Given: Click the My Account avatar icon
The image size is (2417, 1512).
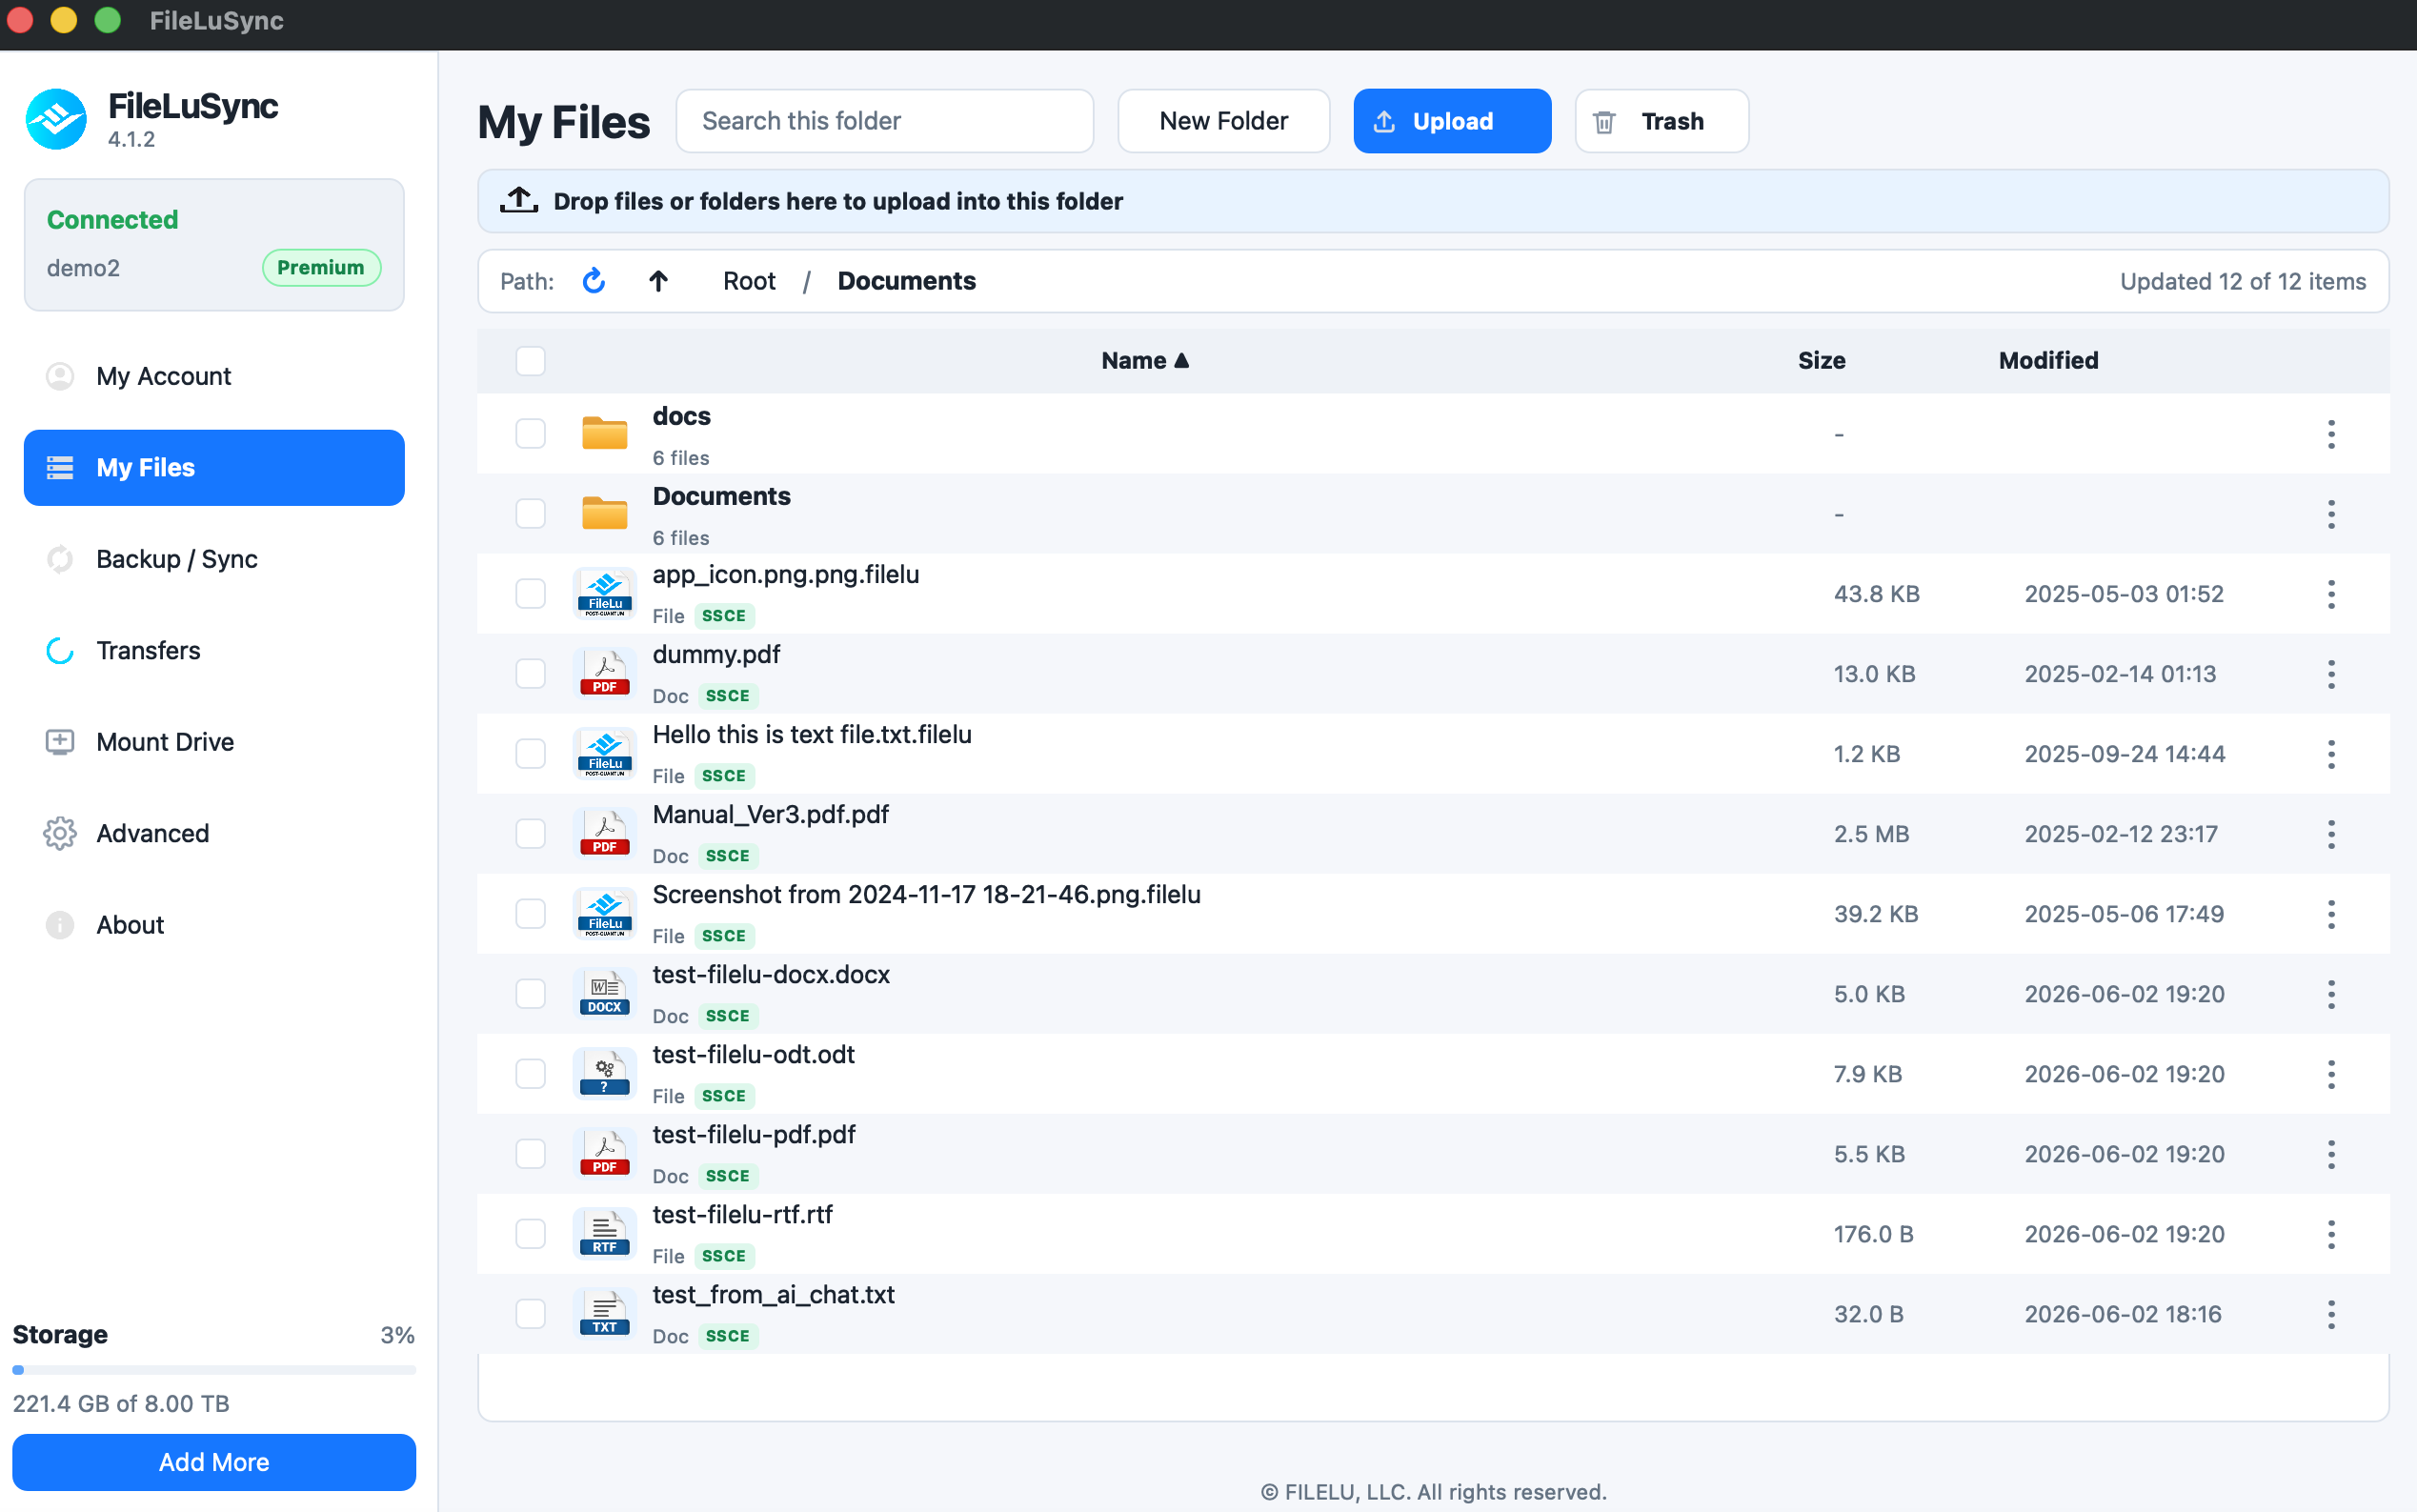Looking at the screenshot, I should point(60,376).
